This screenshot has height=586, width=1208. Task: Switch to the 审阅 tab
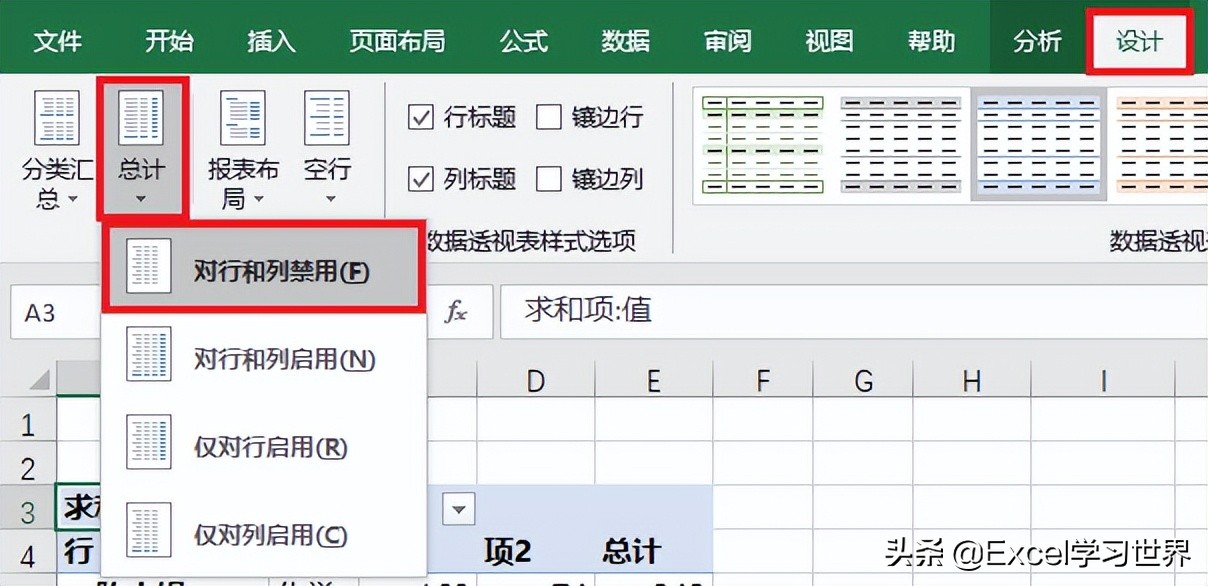coord(728,41)
